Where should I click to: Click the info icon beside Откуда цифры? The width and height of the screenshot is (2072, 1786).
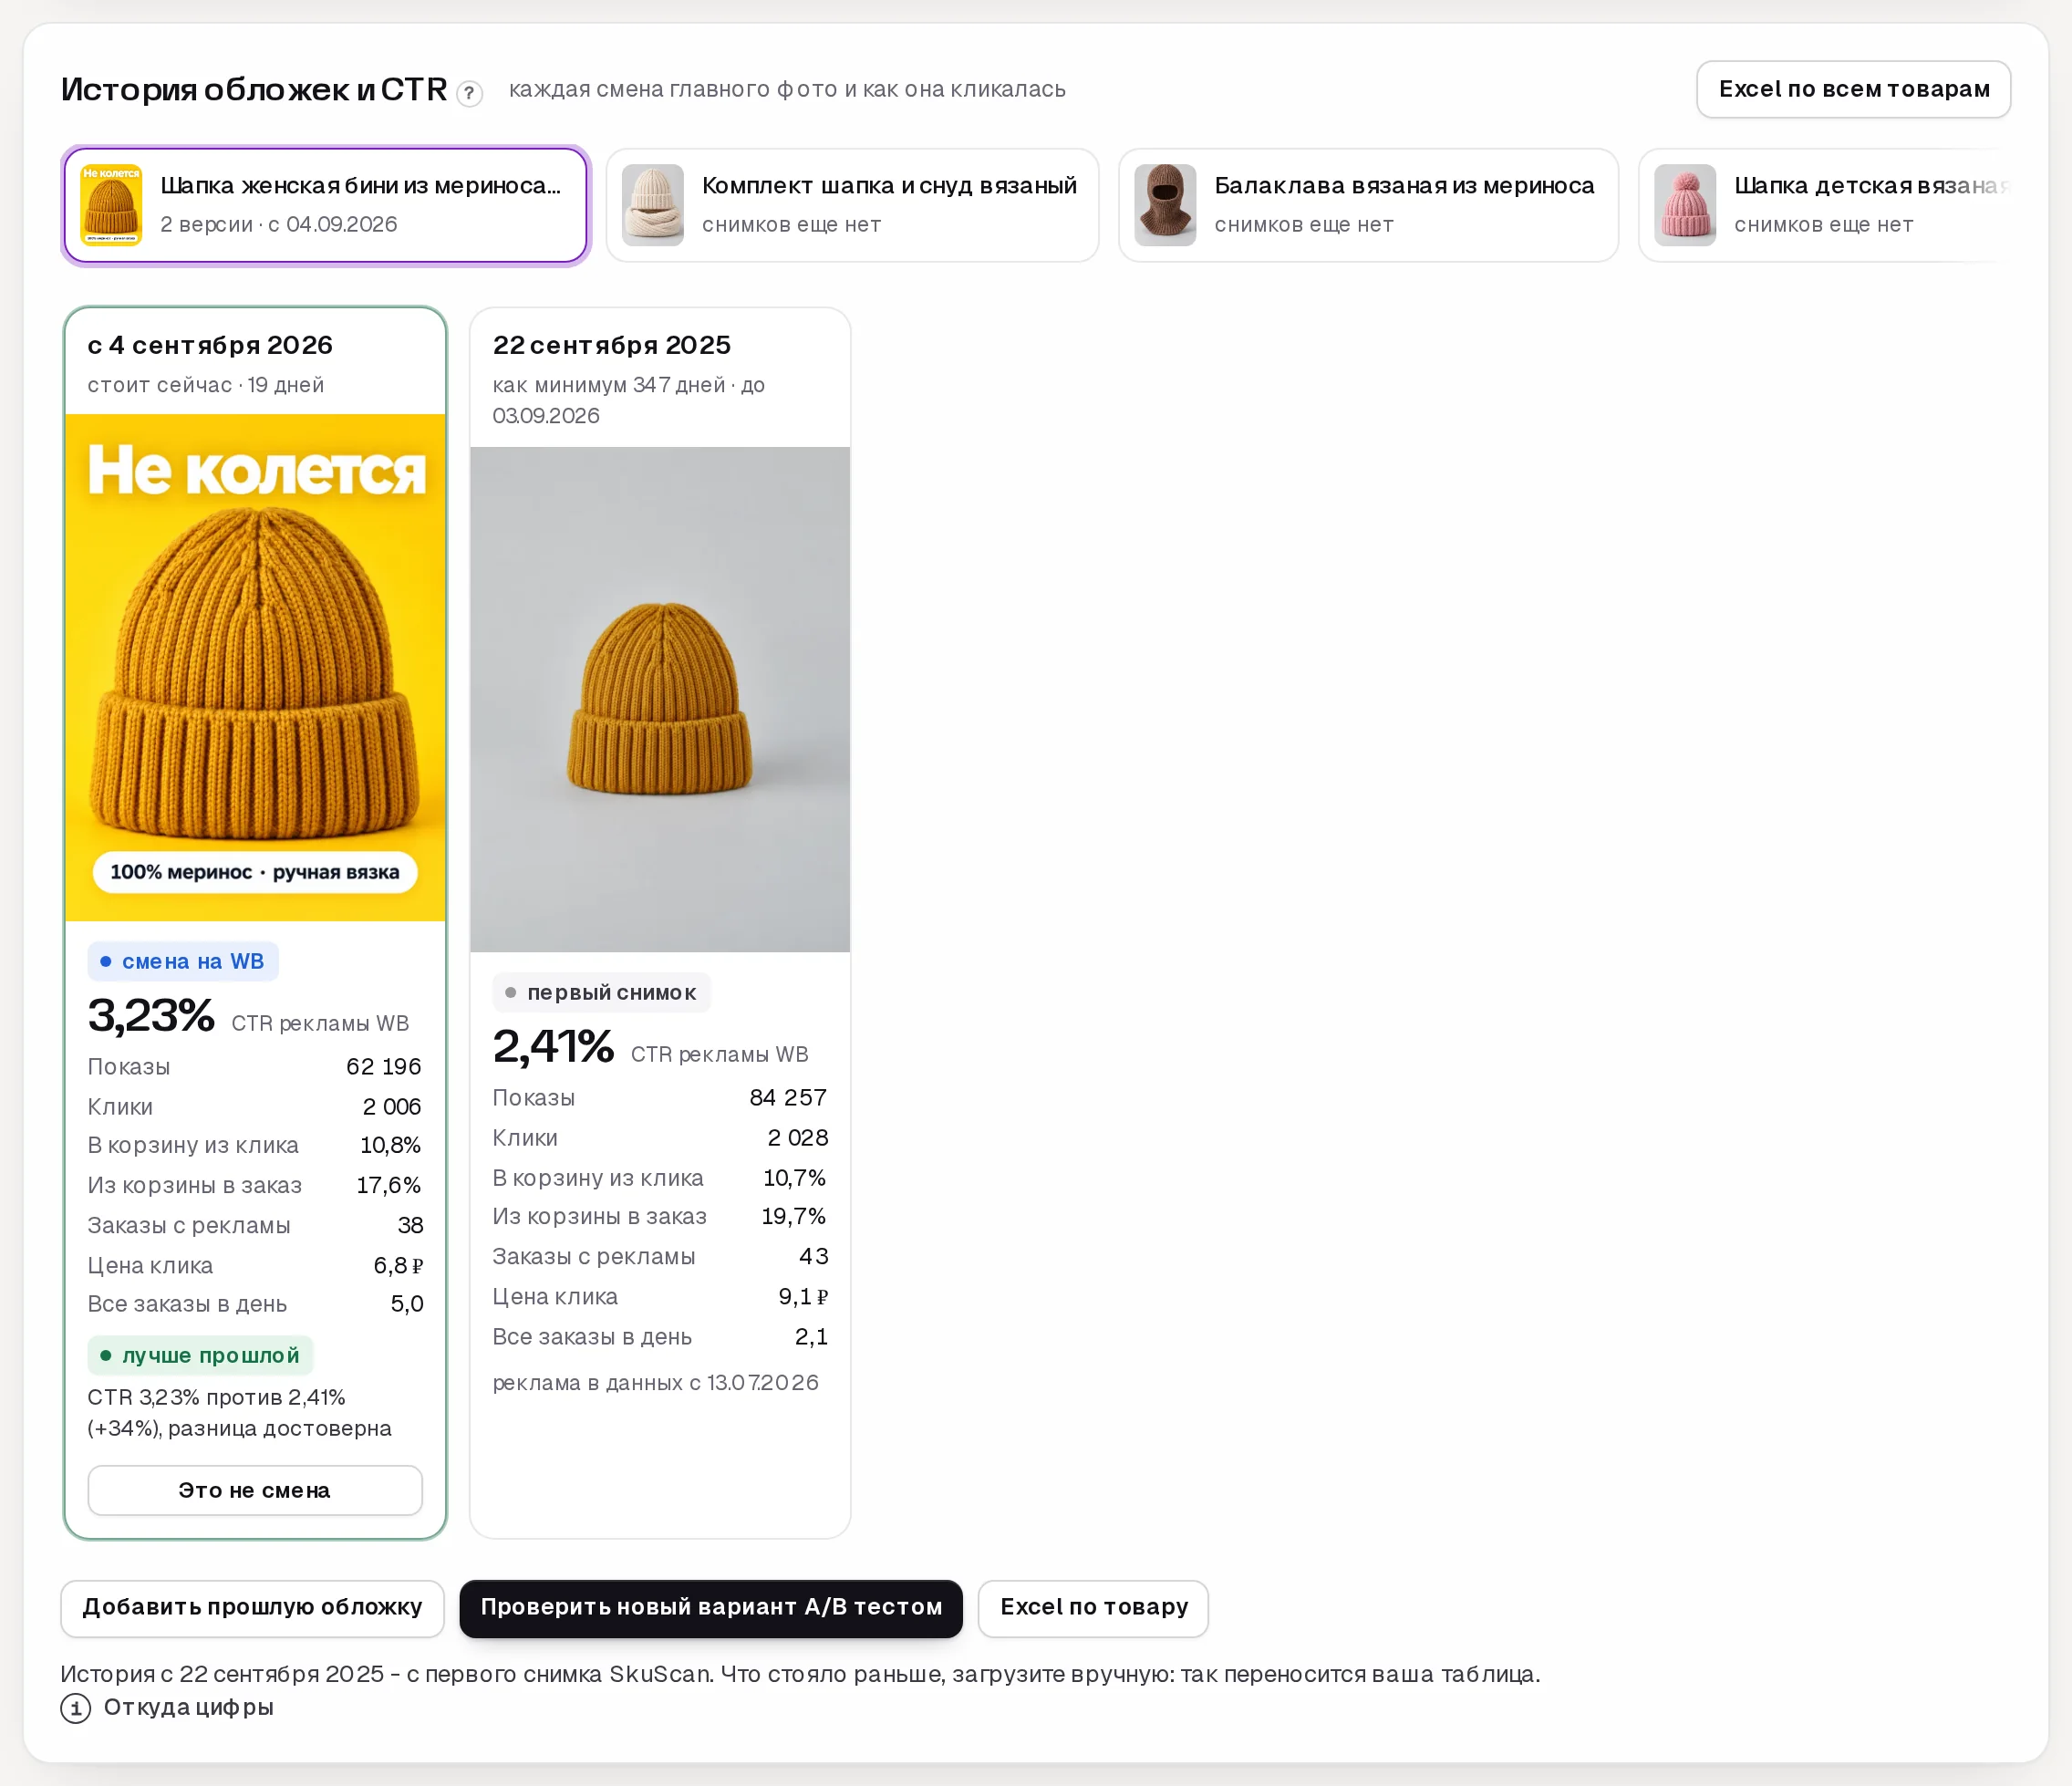76,1708
